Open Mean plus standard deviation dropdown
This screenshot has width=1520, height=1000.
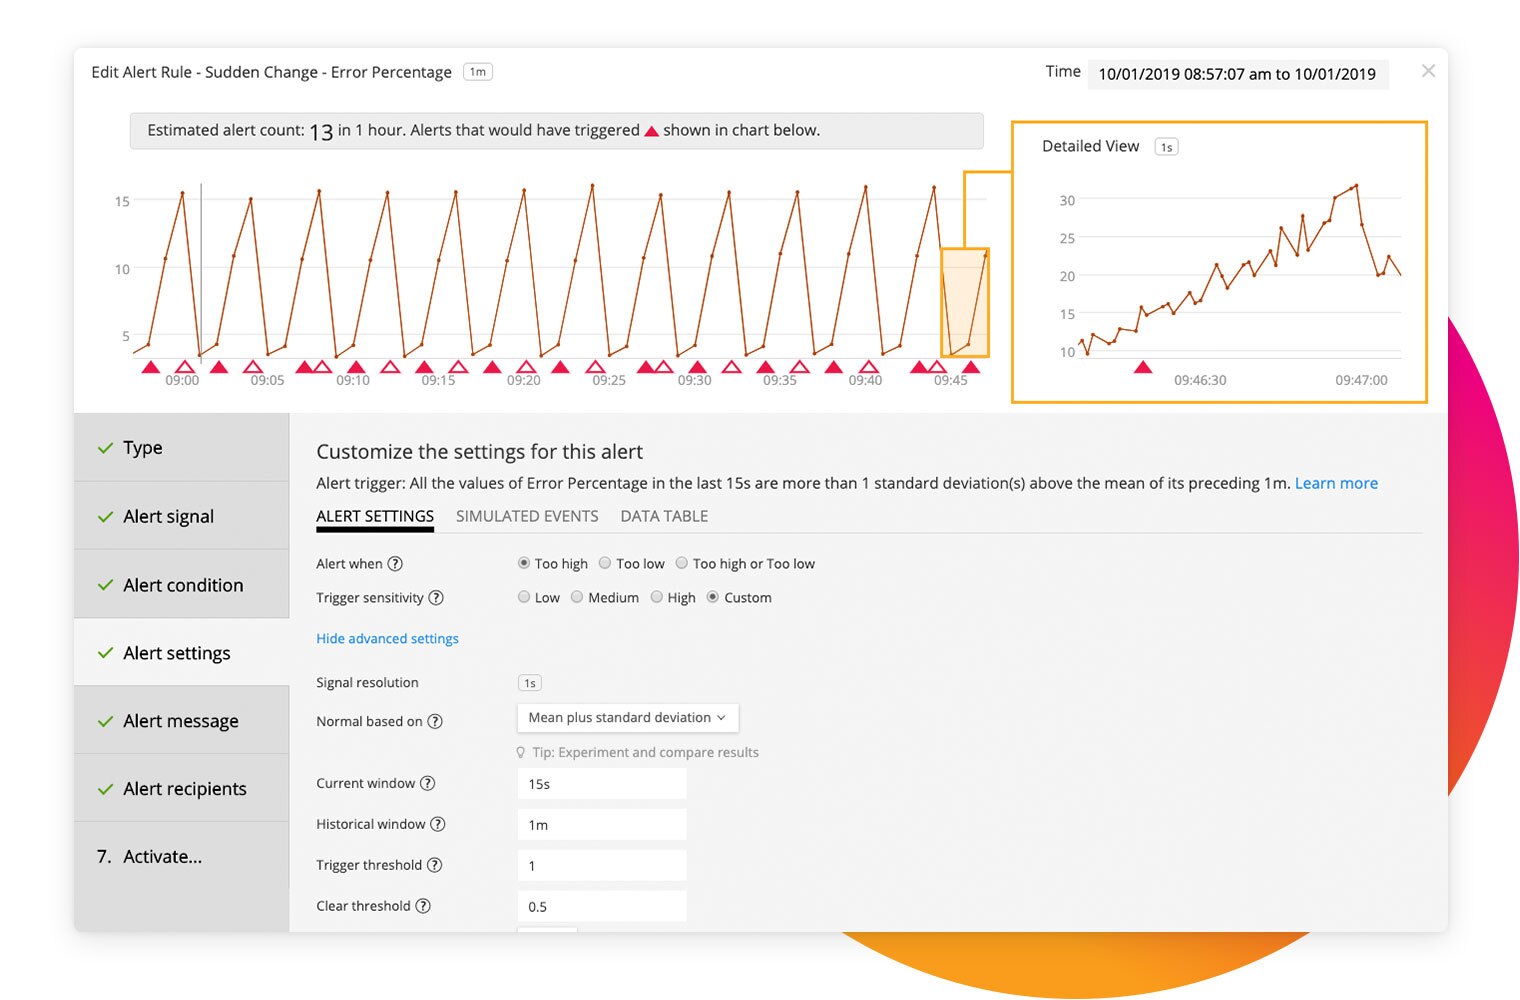(627, 718)
